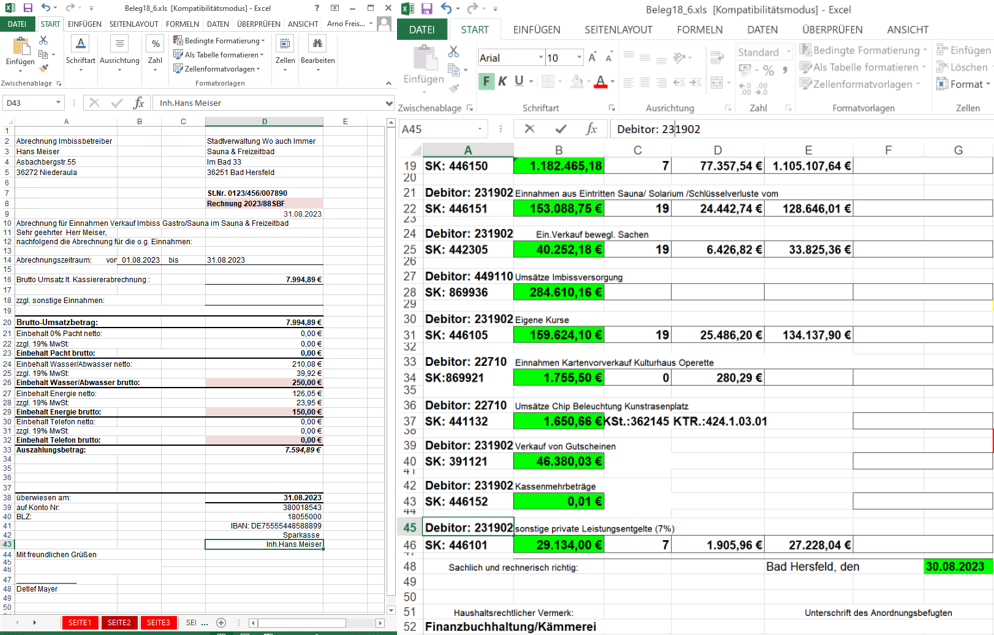Open font size 10 dropdown in right window
This screenshot has width=994, height=635.
579,58
